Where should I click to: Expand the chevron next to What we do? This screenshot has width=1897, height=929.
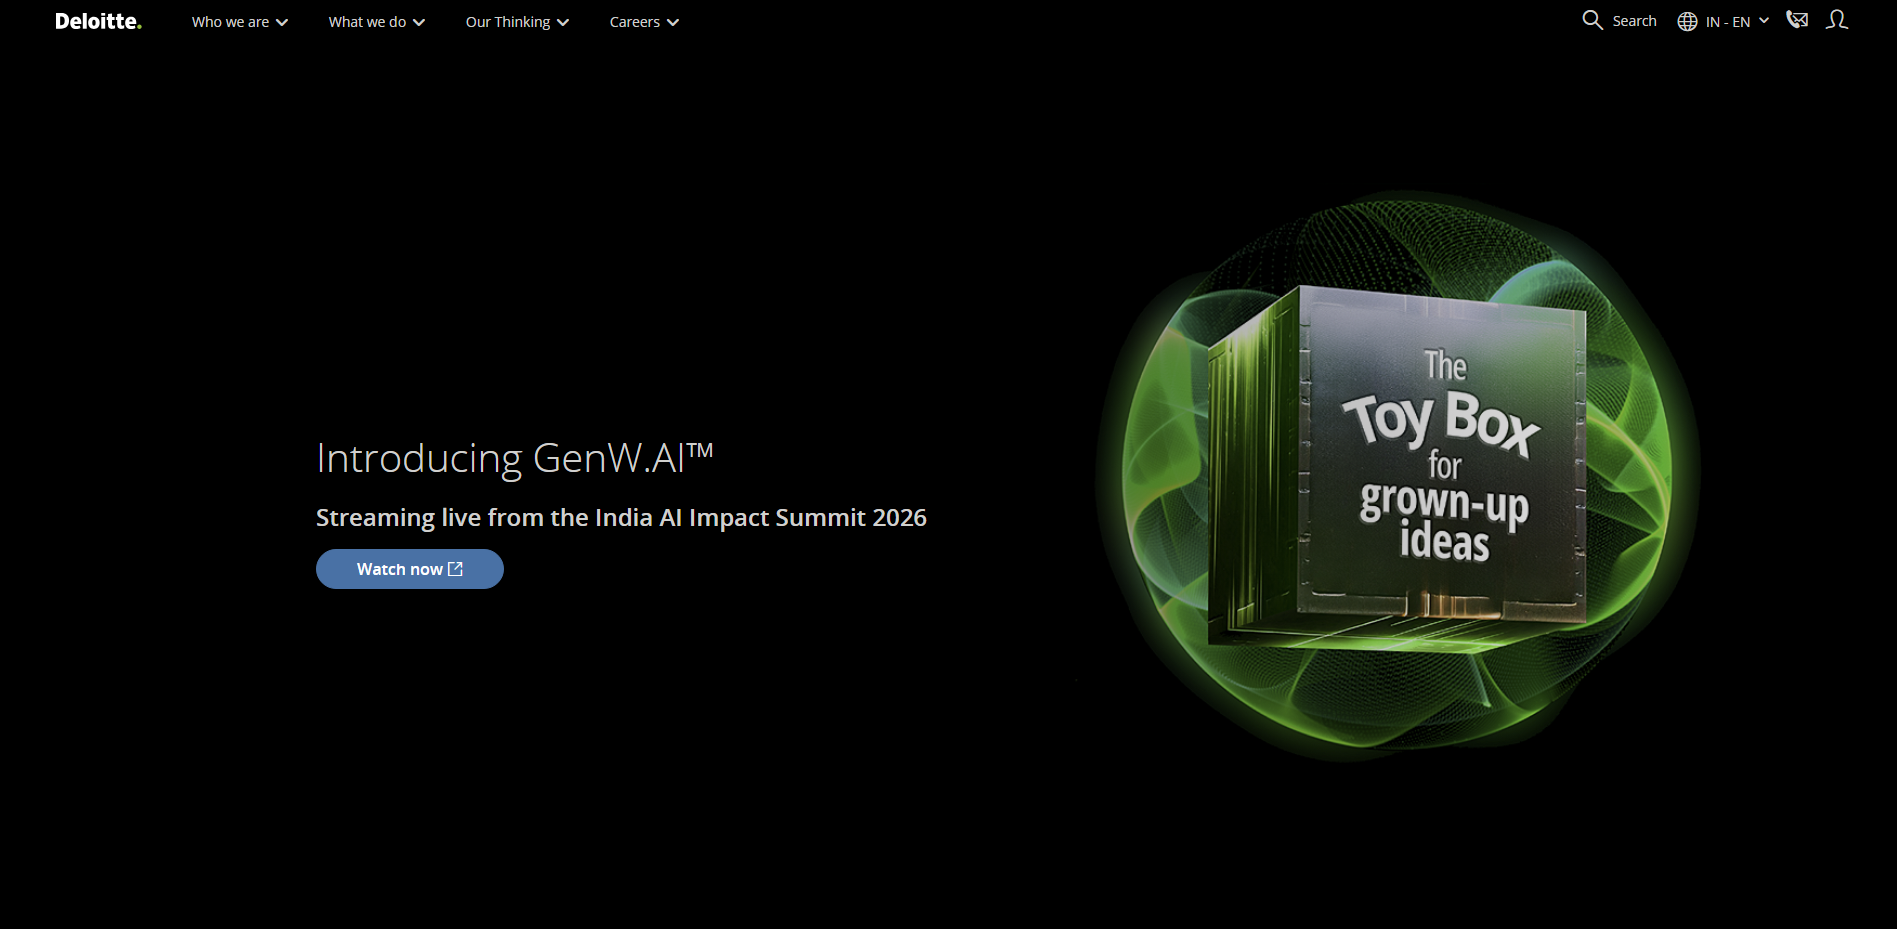[x=419, y=23]
